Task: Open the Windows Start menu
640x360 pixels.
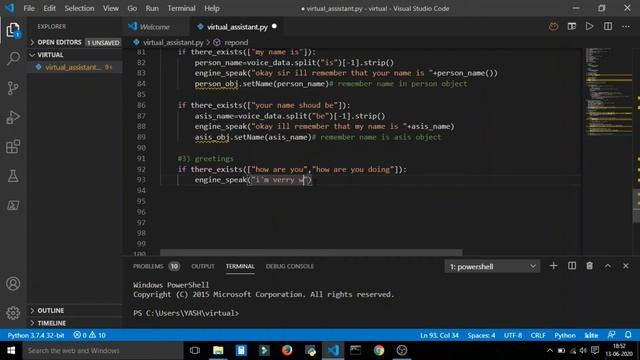Action: [11, 350]
